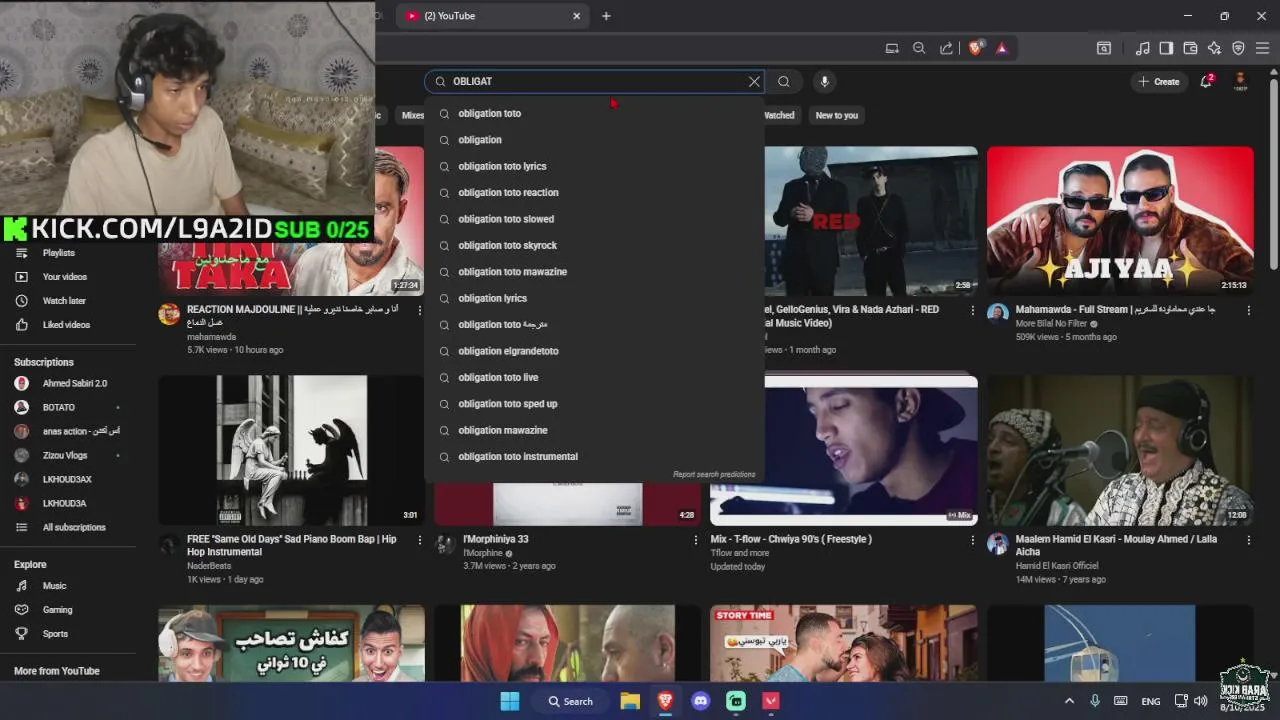Open the tab search icon in toolbar
1280x720 pixels.
coord(1104,48)
